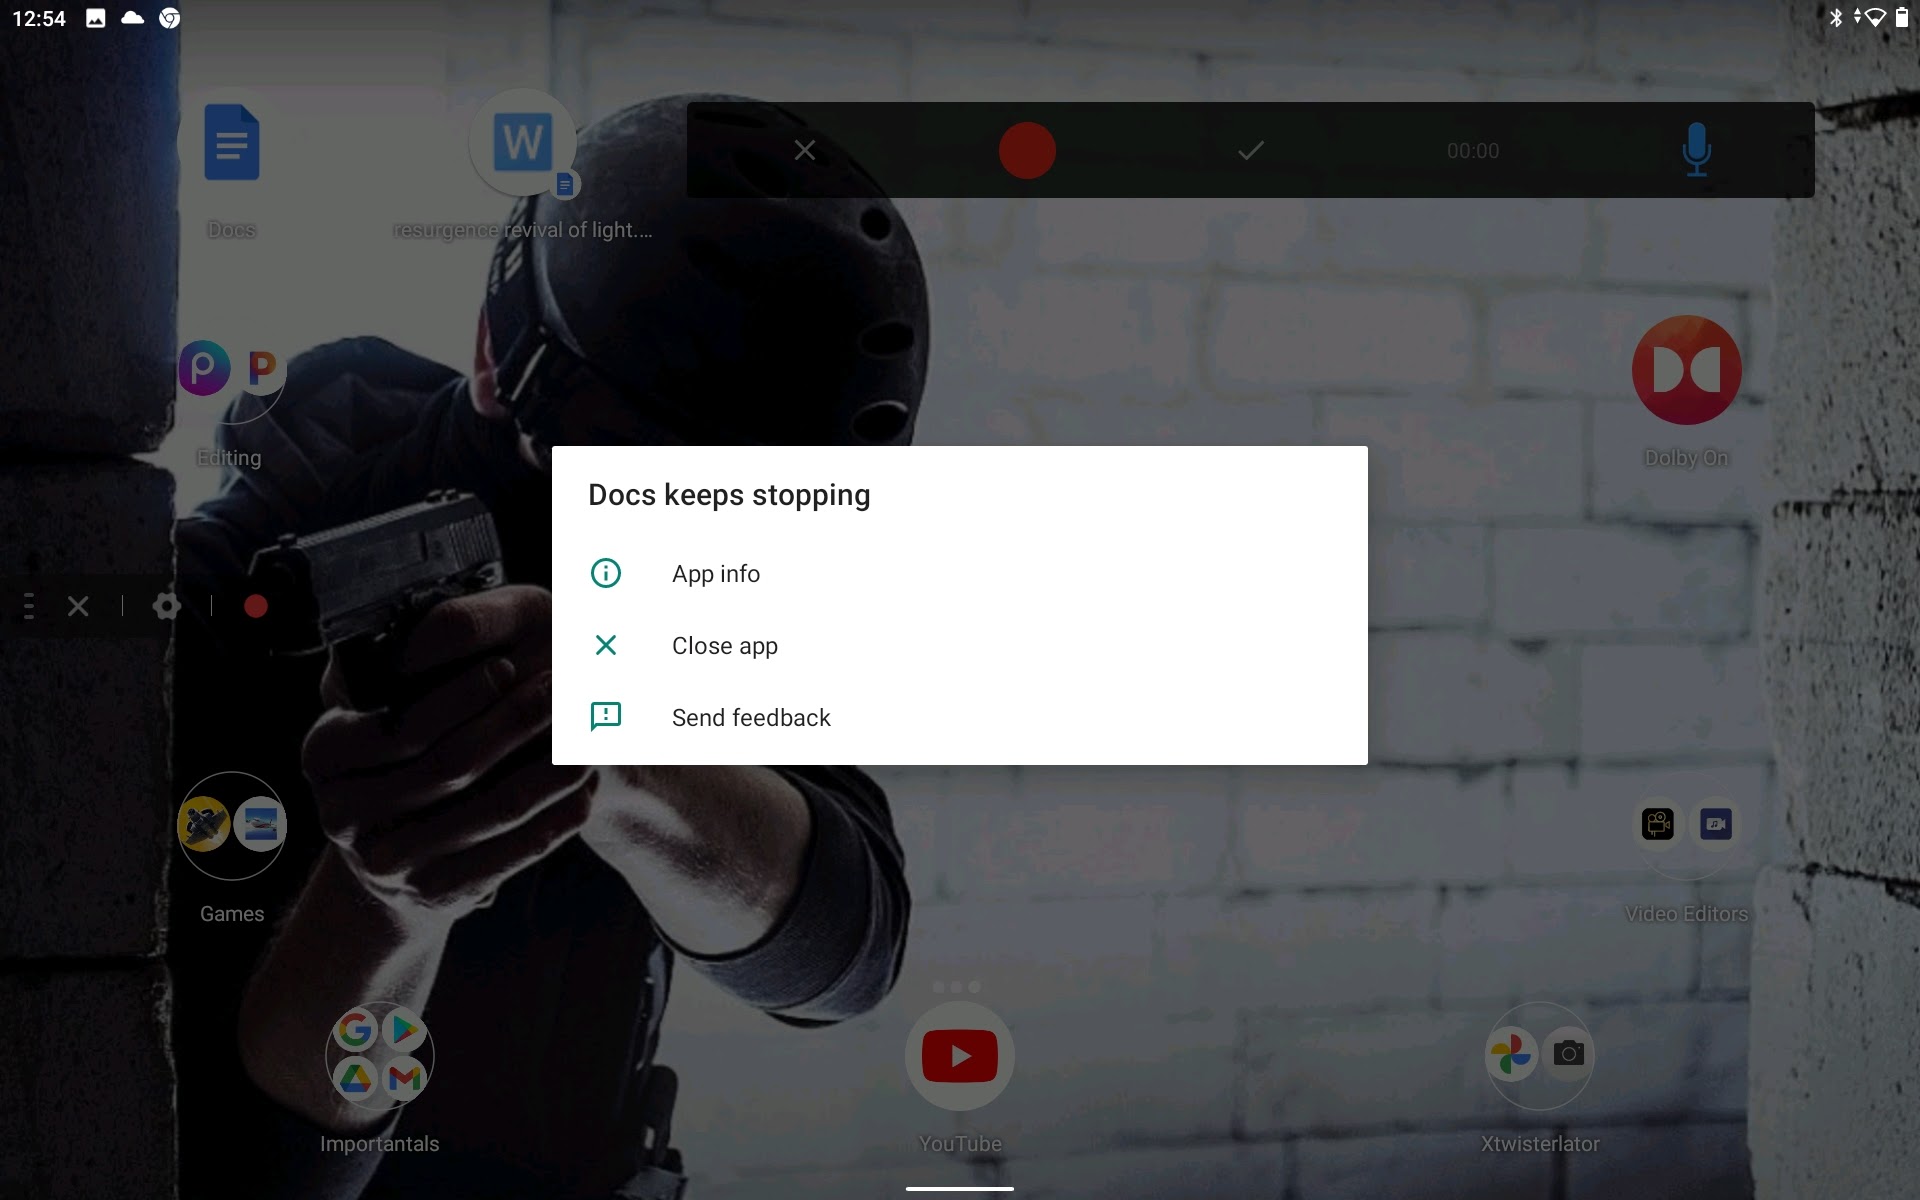
Task: Click the App info circle icon
Action: 606,574
